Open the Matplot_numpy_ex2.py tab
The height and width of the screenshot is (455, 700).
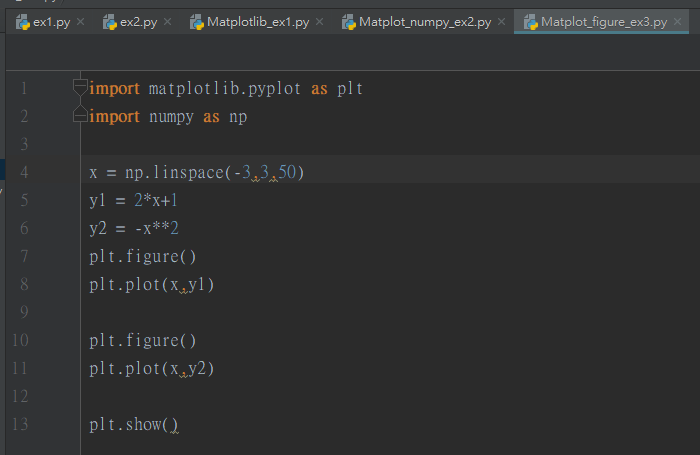point(425,22)
